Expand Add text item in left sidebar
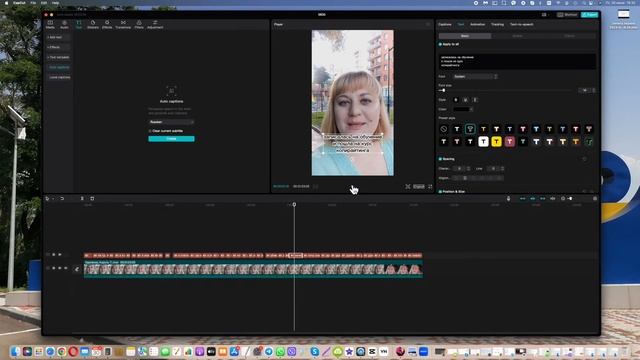Image resolution: width=640 pixels, height=360 pixels. (58, 37)
